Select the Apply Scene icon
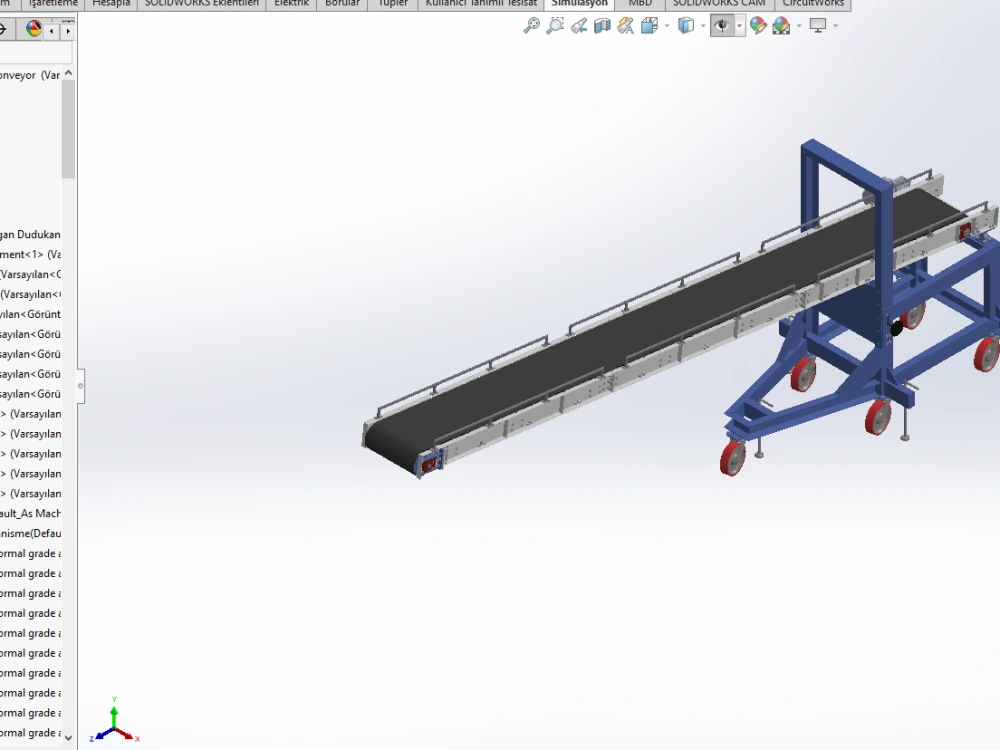The image size is (1000, 750). pyautogui.click(x=783, y=25)
